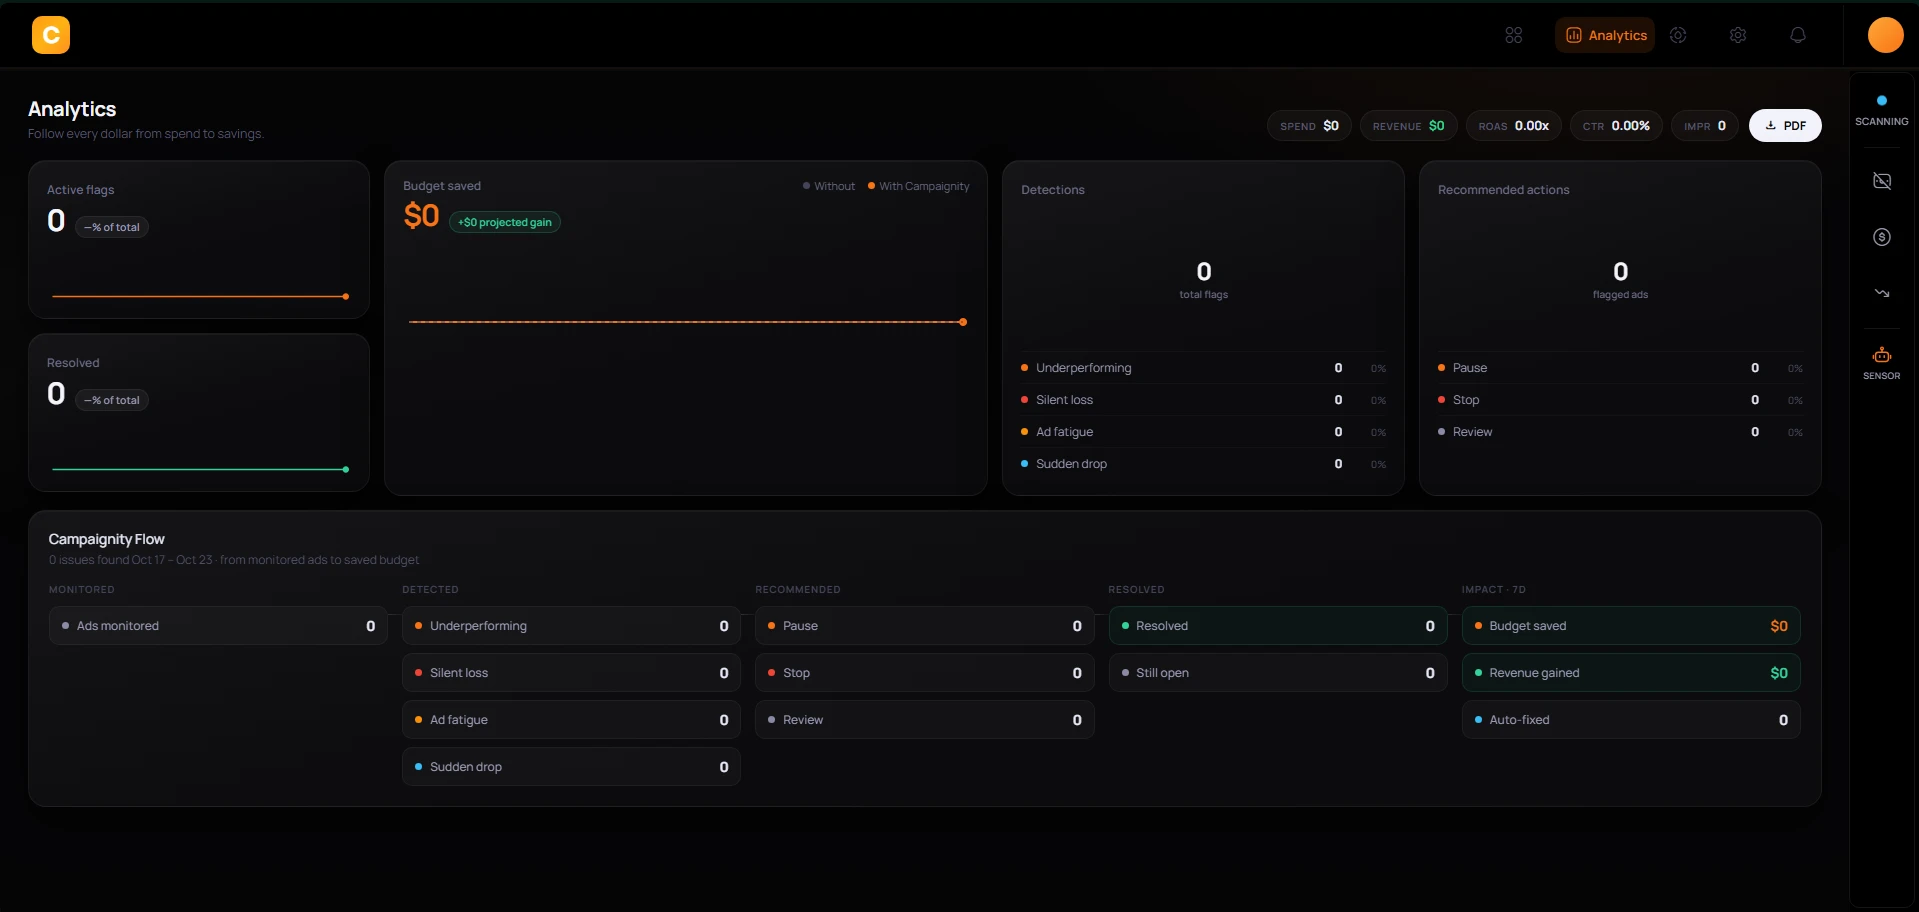1919x912 pixels.
Task: Click the +$0 projected gain badge
Action: coord(505,222)
